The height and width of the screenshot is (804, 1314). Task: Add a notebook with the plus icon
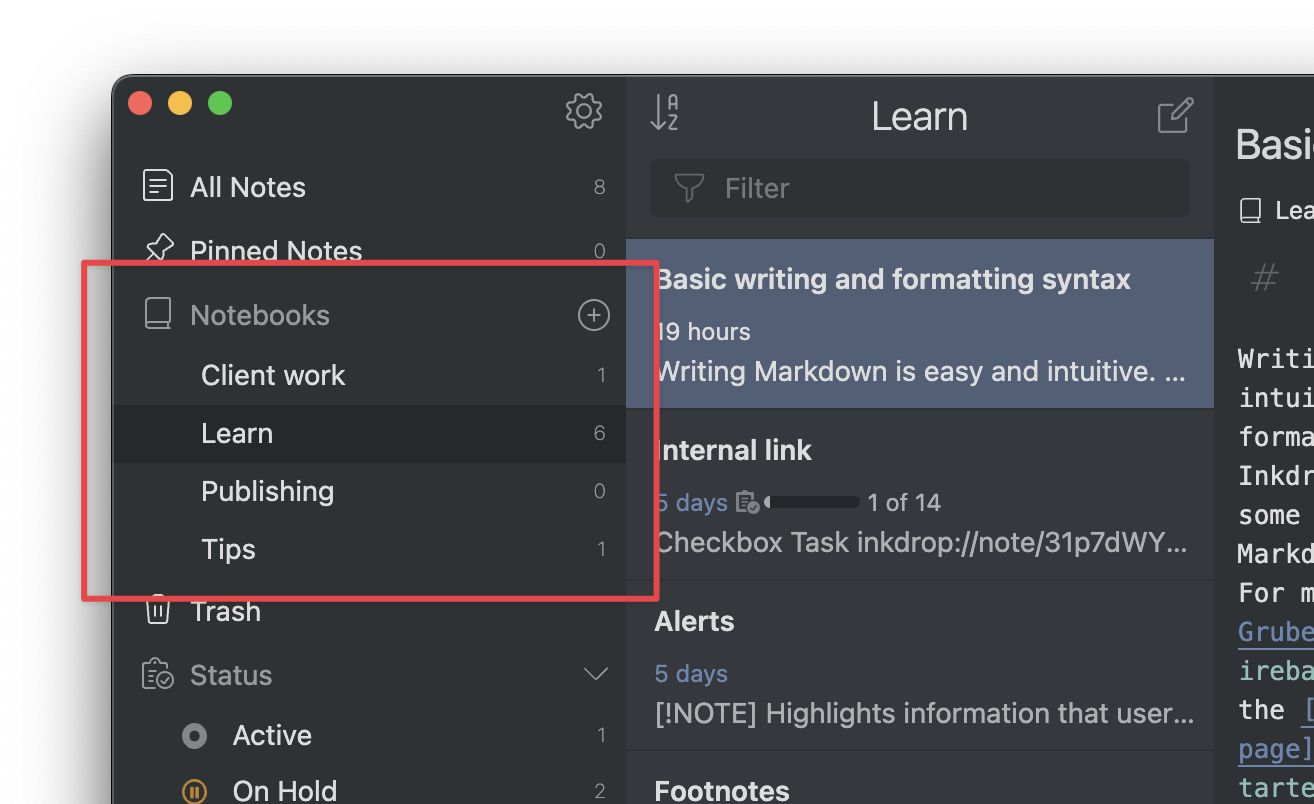pos(594,315)
